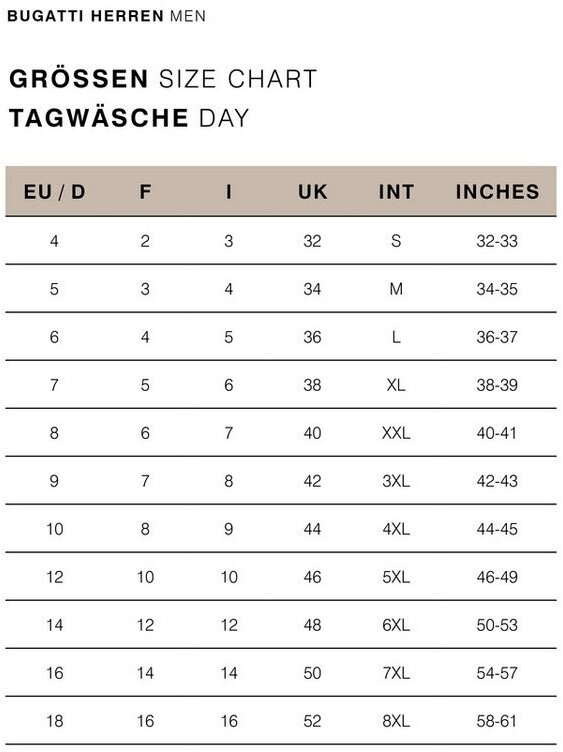Image resolution: width=563 pixels, height=752 pixels.
Task: Click the TAGWÄSCHE DAY subtitle
Action: (129, 118)
